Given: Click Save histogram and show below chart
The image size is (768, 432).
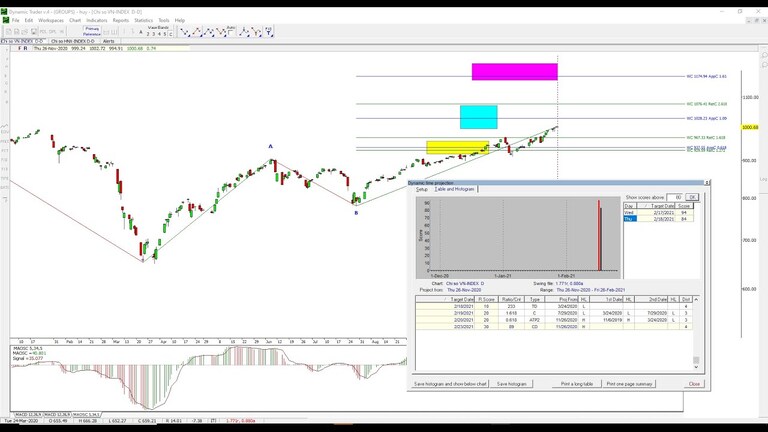Looking at the screenshot, I should click(x=449, y=384).
